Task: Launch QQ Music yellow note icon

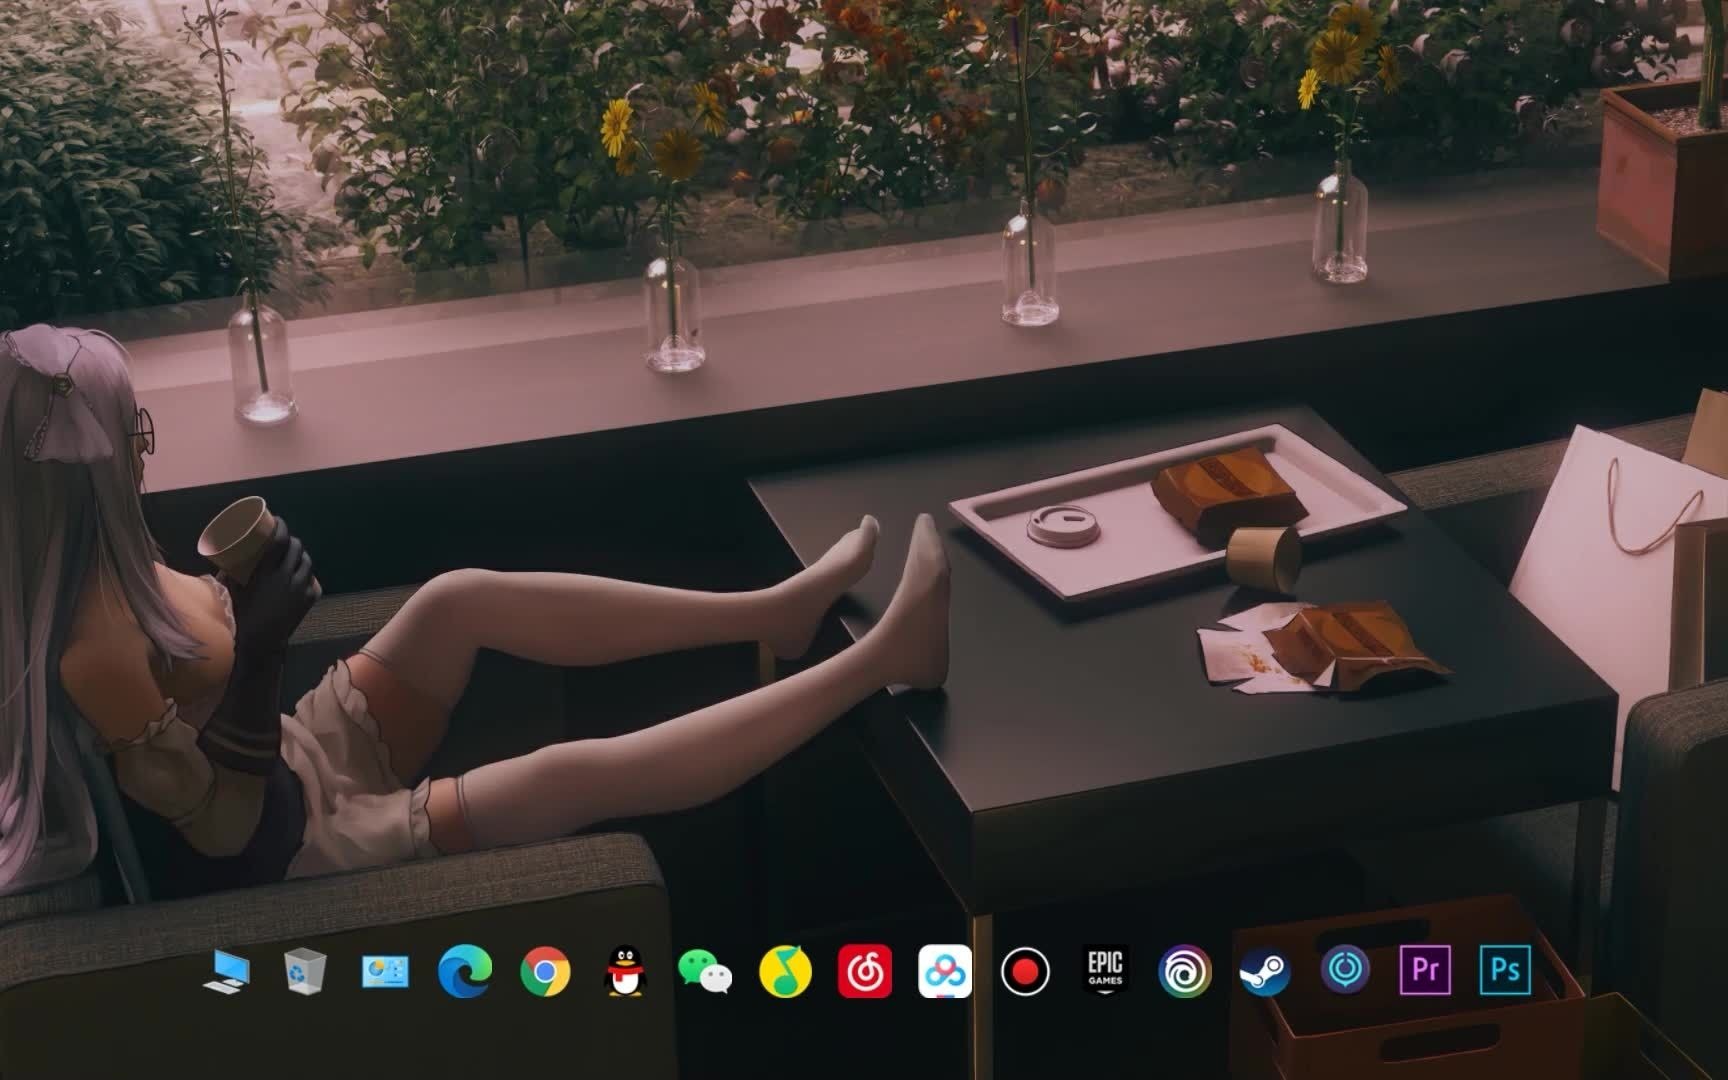Action: [x=785, y=971]
